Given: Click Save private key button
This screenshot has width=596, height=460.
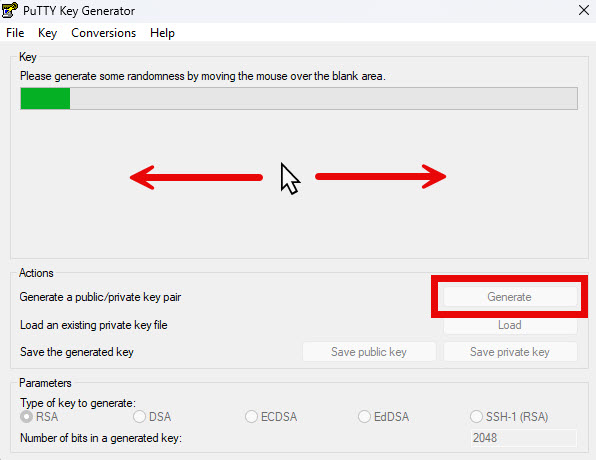Looking at the screenshot, I should (510, 352).
